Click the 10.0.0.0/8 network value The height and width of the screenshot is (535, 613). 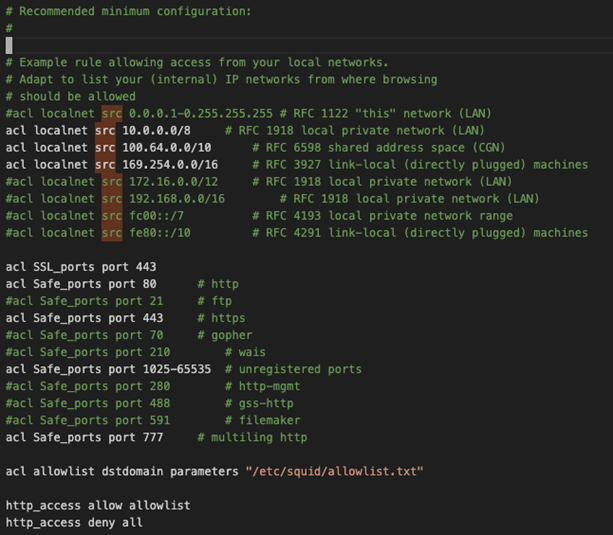pos(156,131)
